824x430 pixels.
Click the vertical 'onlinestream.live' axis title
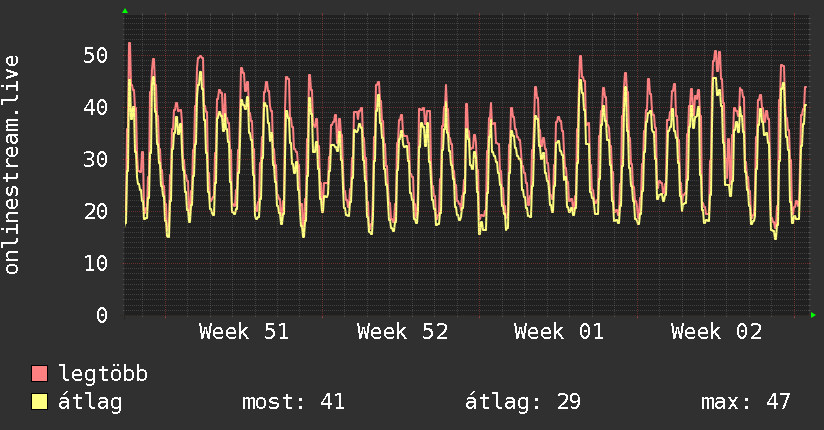[11, 165]
